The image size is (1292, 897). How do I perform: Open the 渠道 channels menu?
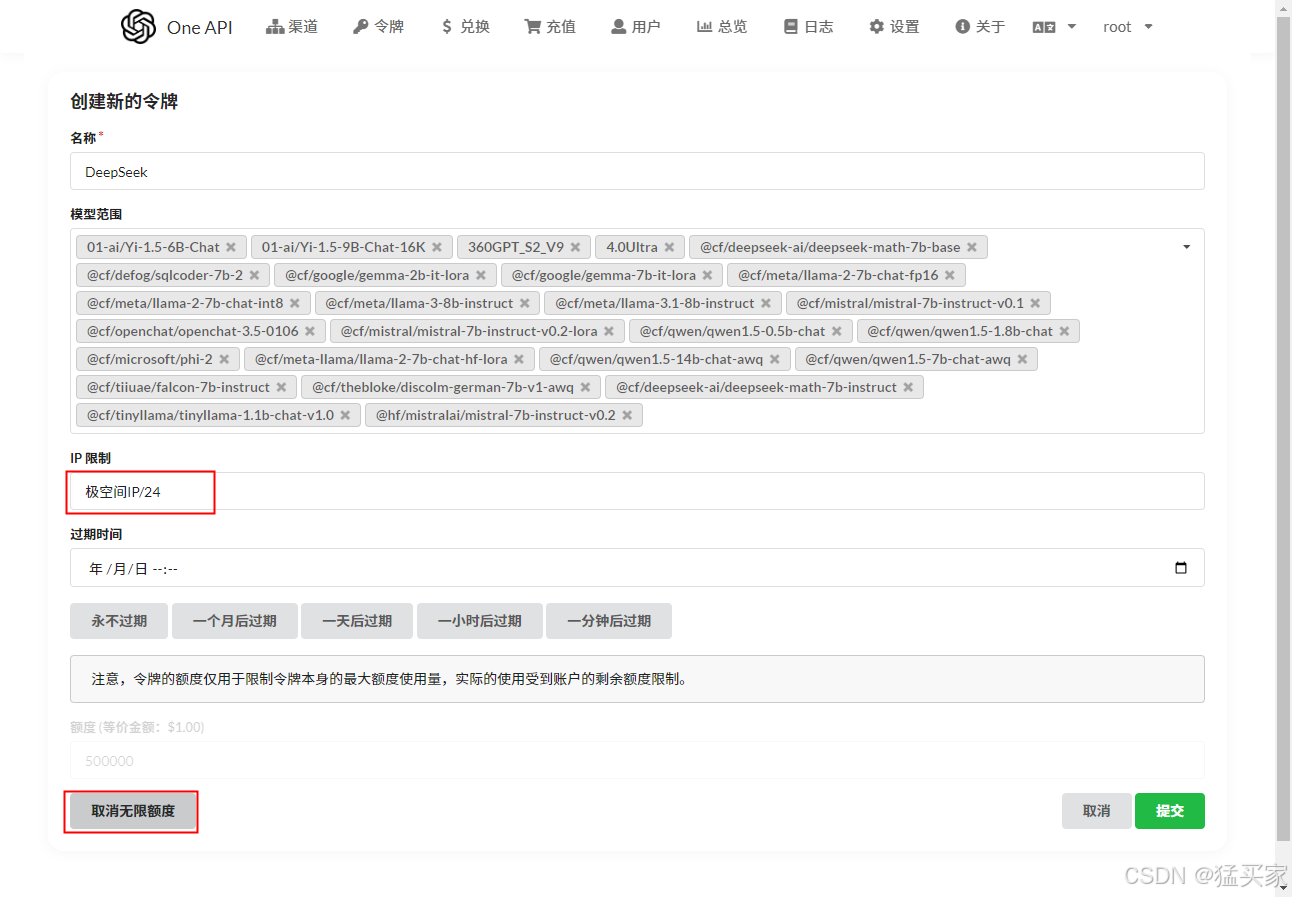292,27
